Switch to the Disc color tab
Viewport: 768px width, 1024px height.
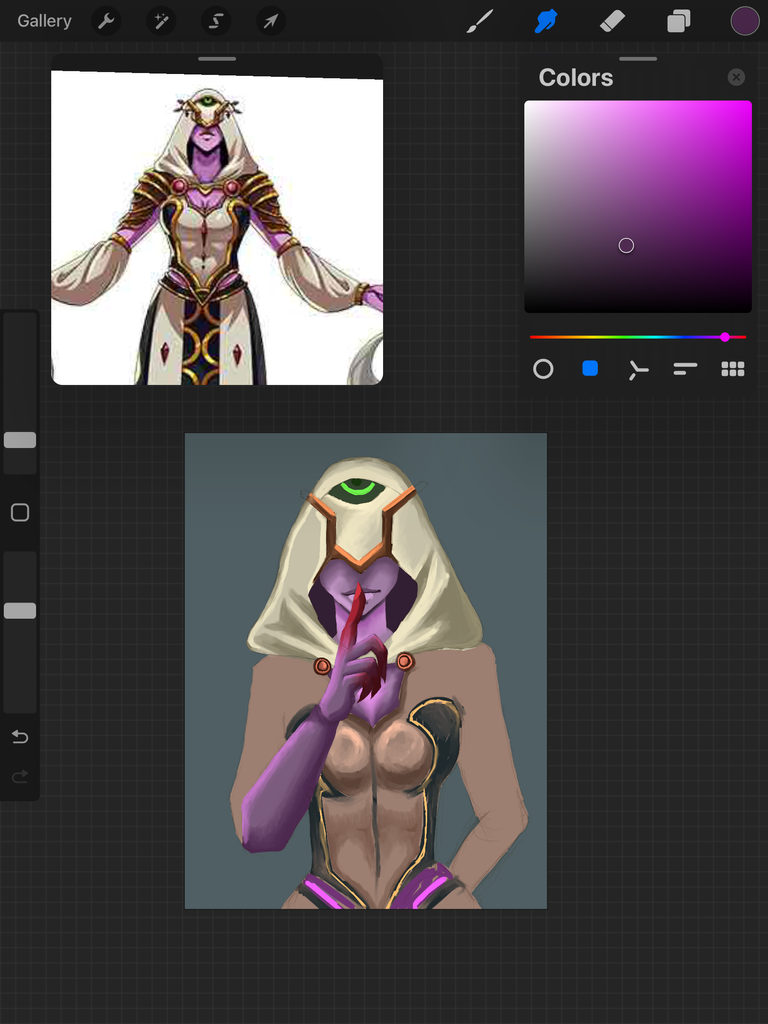[x=543, y=369]
